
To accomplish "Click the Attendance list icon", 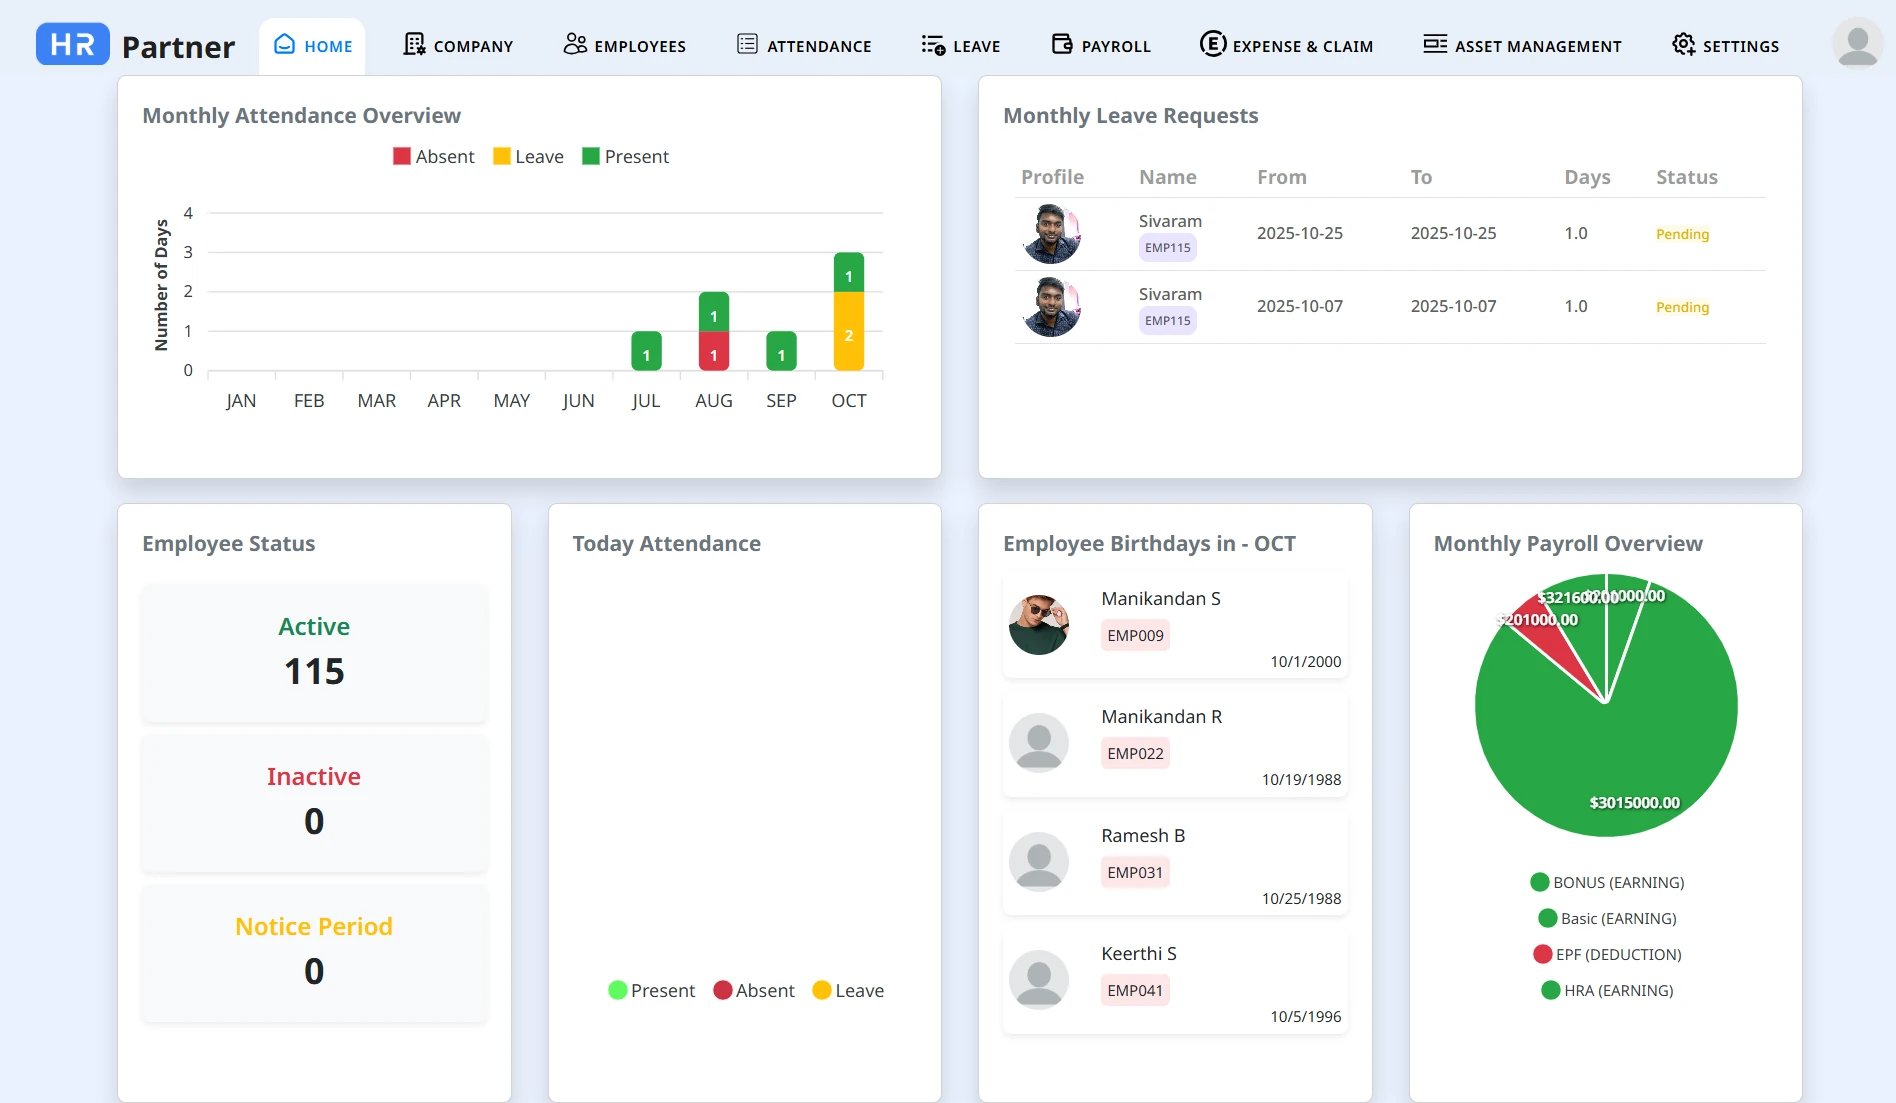I will (x=747, y=45).
